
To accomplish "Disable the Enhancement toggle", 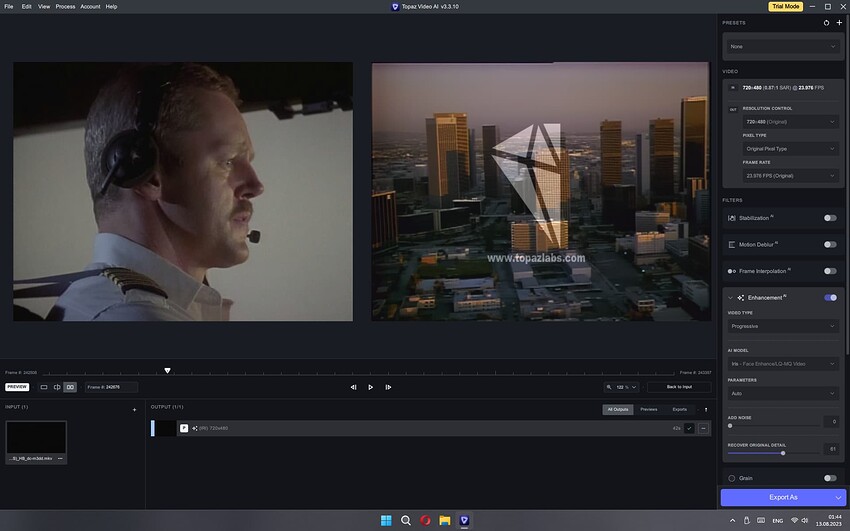I will tap(830, 297).
